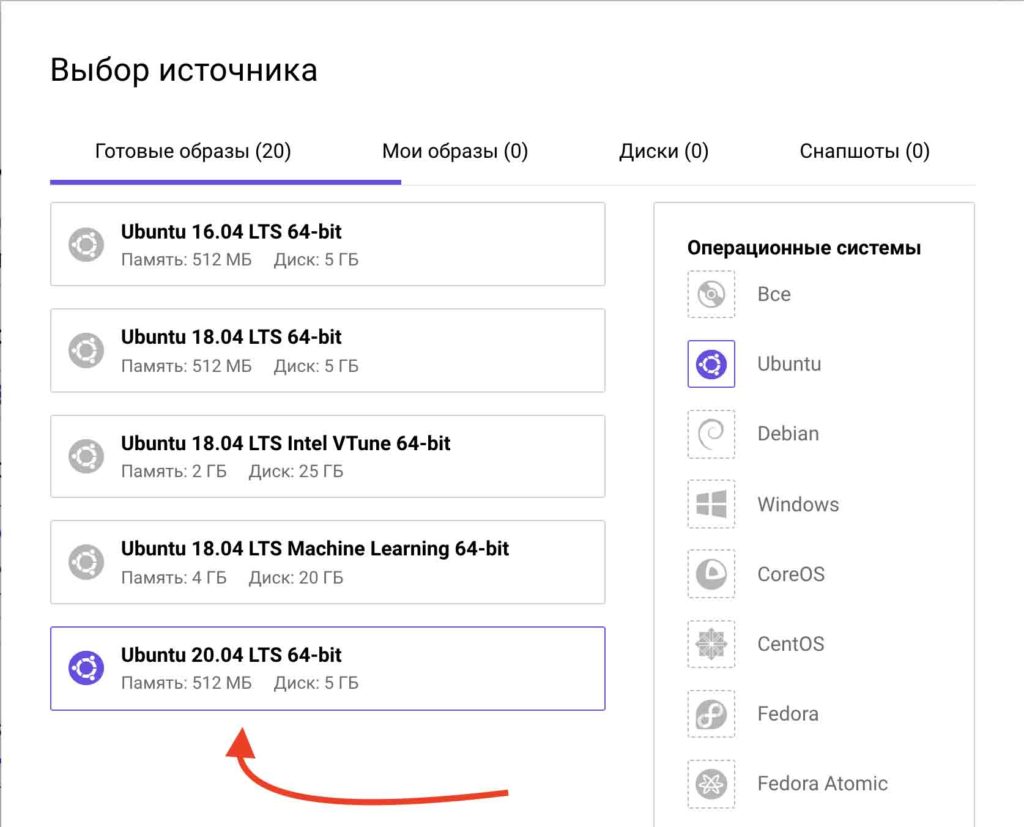Click the Fedora Atomic filter icon
The image size is (1024, 827).
click(711, 783)
